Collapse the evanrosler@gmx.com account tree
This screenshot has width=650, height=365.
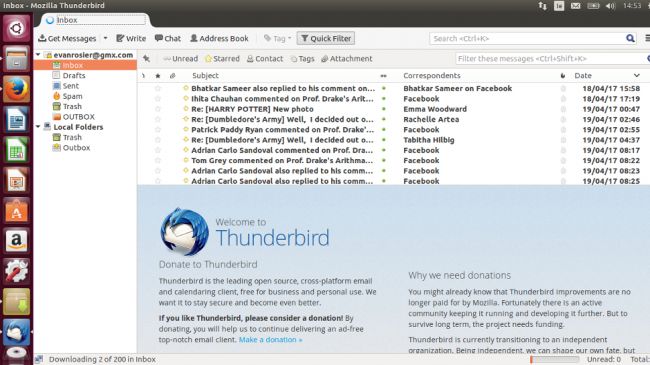pos(38,55)
